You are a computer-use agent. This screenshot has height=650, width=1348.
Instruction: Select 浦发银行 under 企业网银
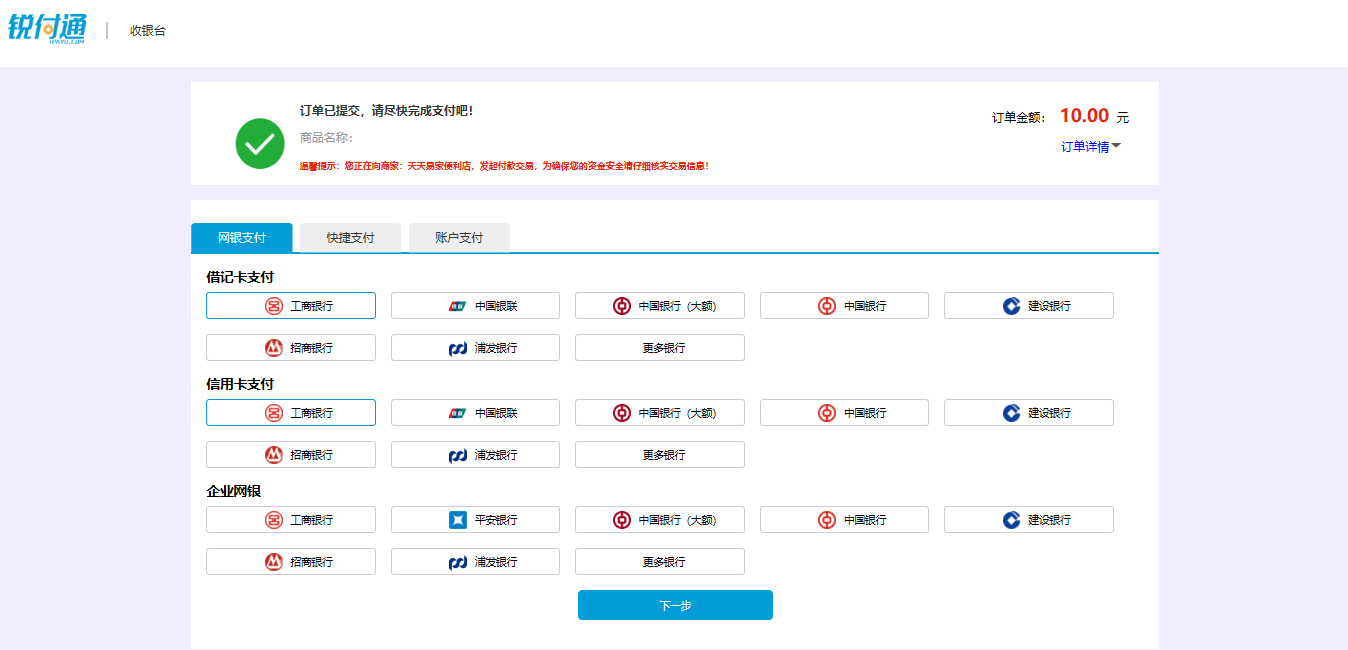(x=475, y=562)
